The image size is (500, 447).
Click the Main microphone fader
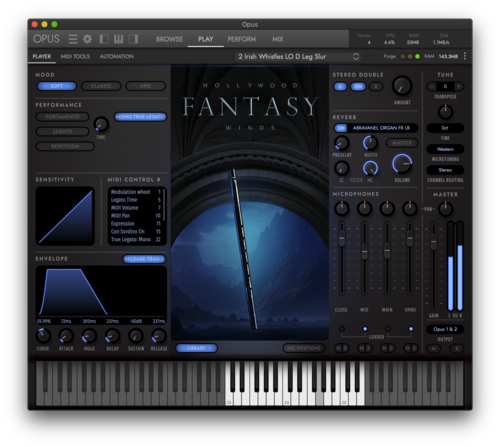coord(387,251)
